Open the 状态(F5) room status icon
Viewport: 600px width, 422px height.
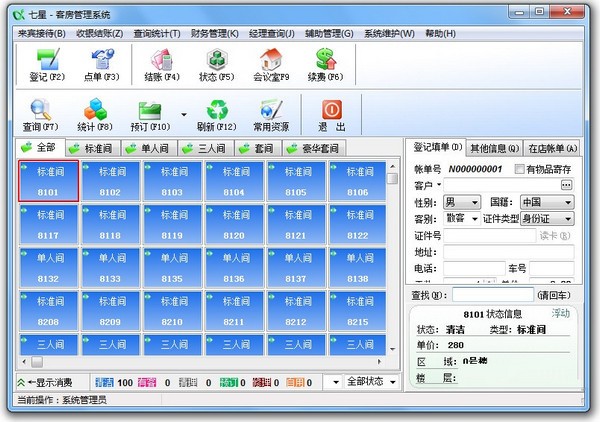click(217, 59)
